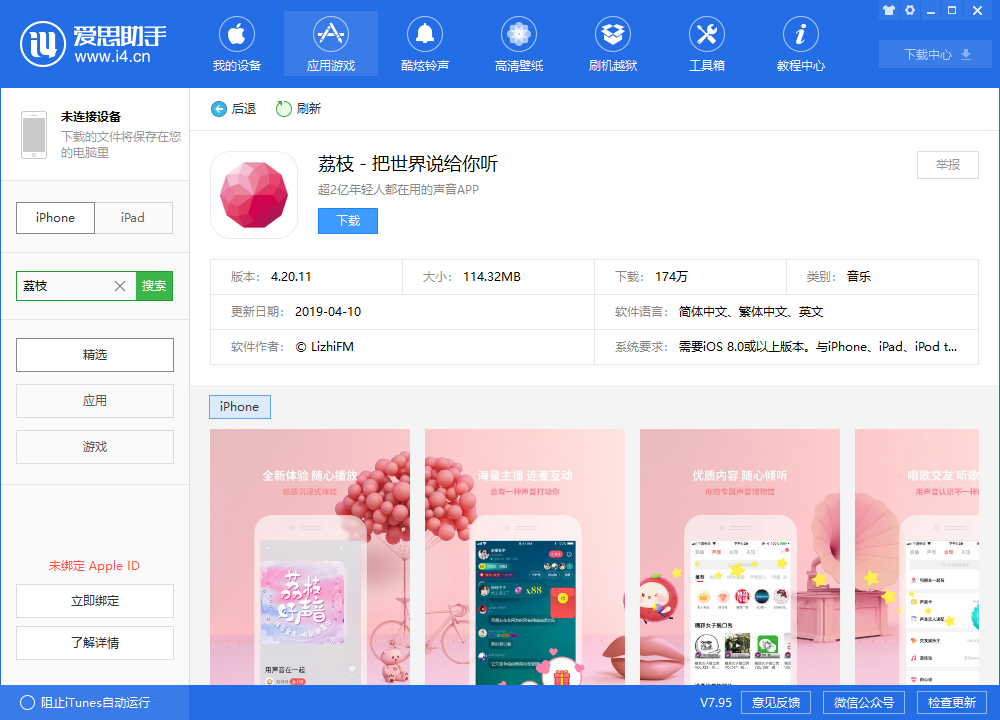The width and height of the screenshot is (1000, 720).
Task: Click the green Search (搜索) button
Action: point(154,286)
